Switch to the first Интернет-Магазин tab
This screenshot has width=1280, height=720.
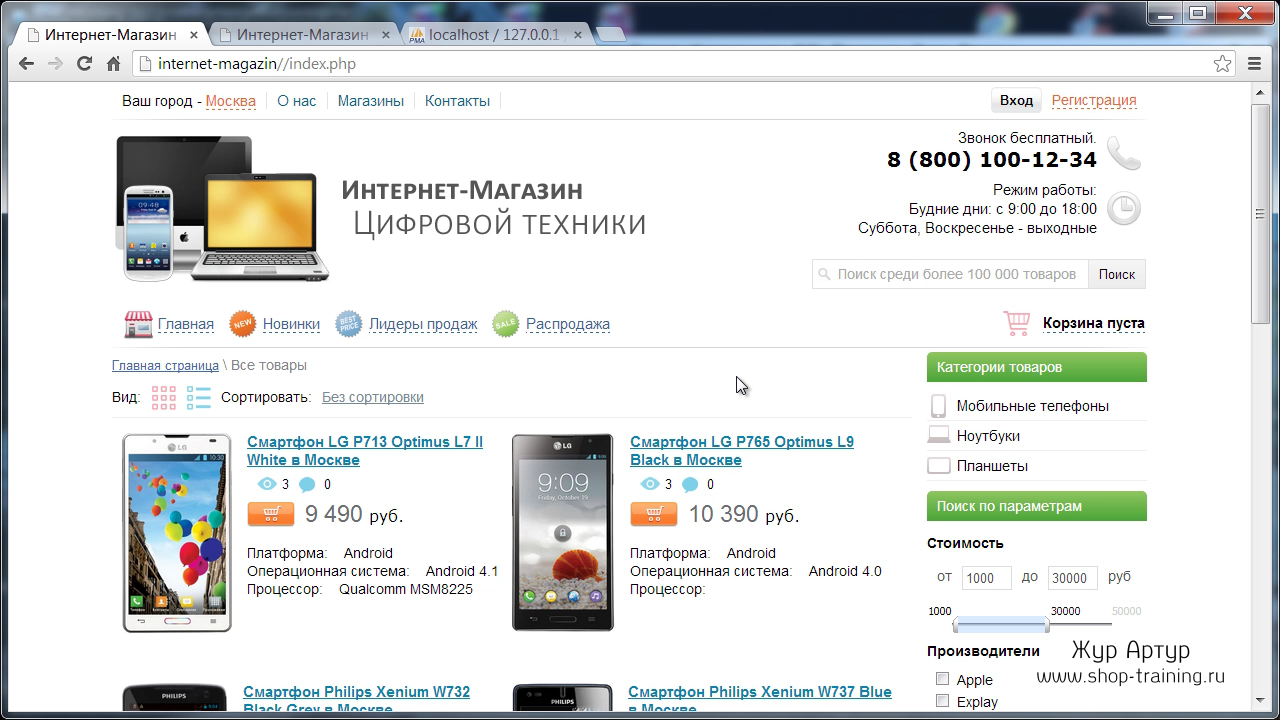(x=110, y=34)
